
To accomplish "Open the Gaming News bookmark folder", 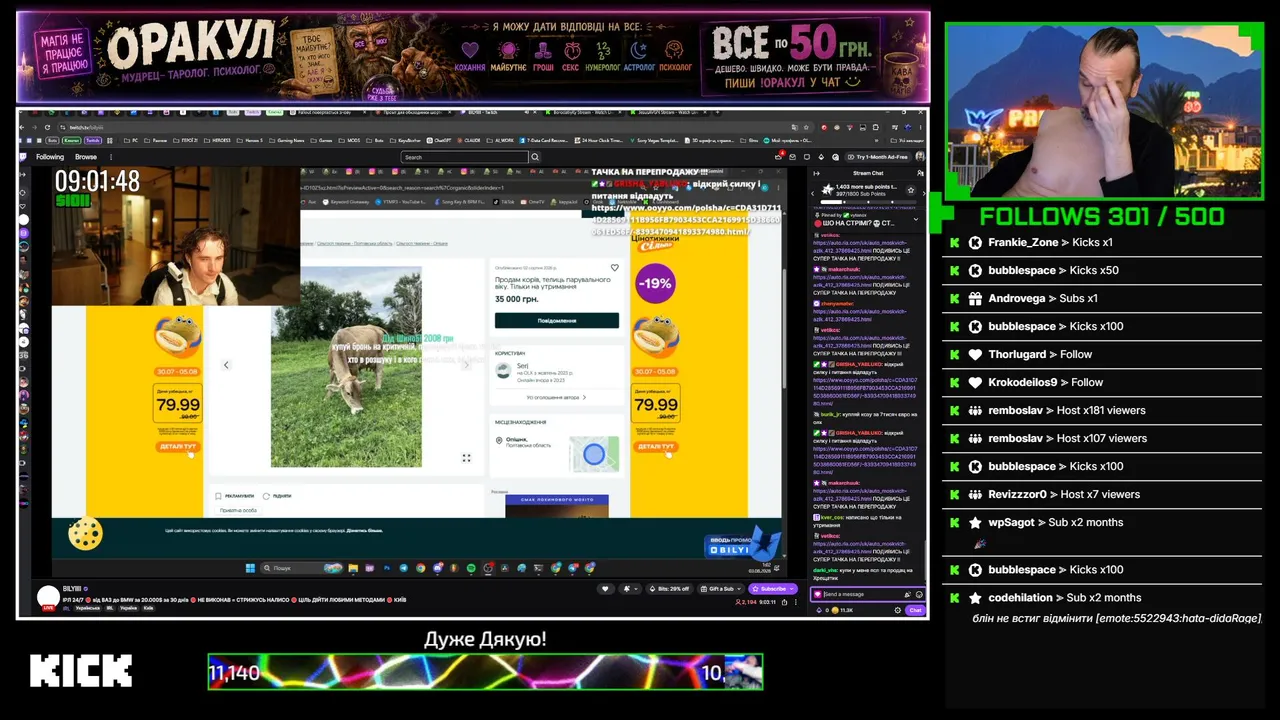I will click(x=288, y=141).
